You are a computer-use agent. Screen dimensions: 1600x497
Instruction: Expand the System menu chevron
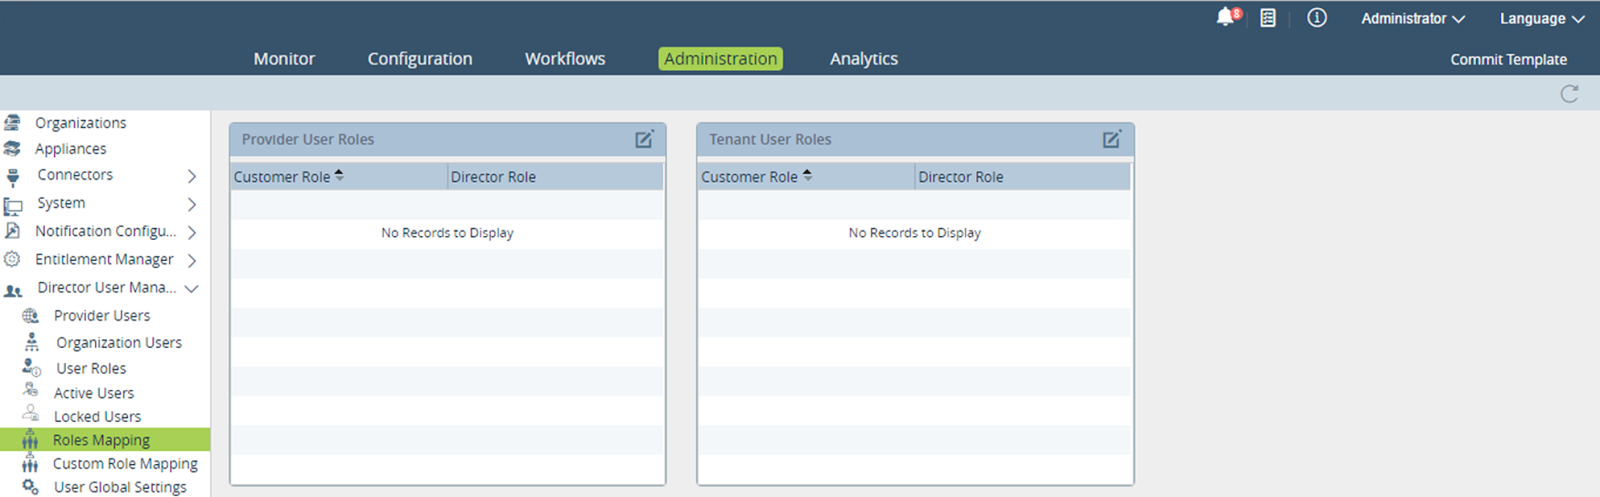tap(192, 204)
